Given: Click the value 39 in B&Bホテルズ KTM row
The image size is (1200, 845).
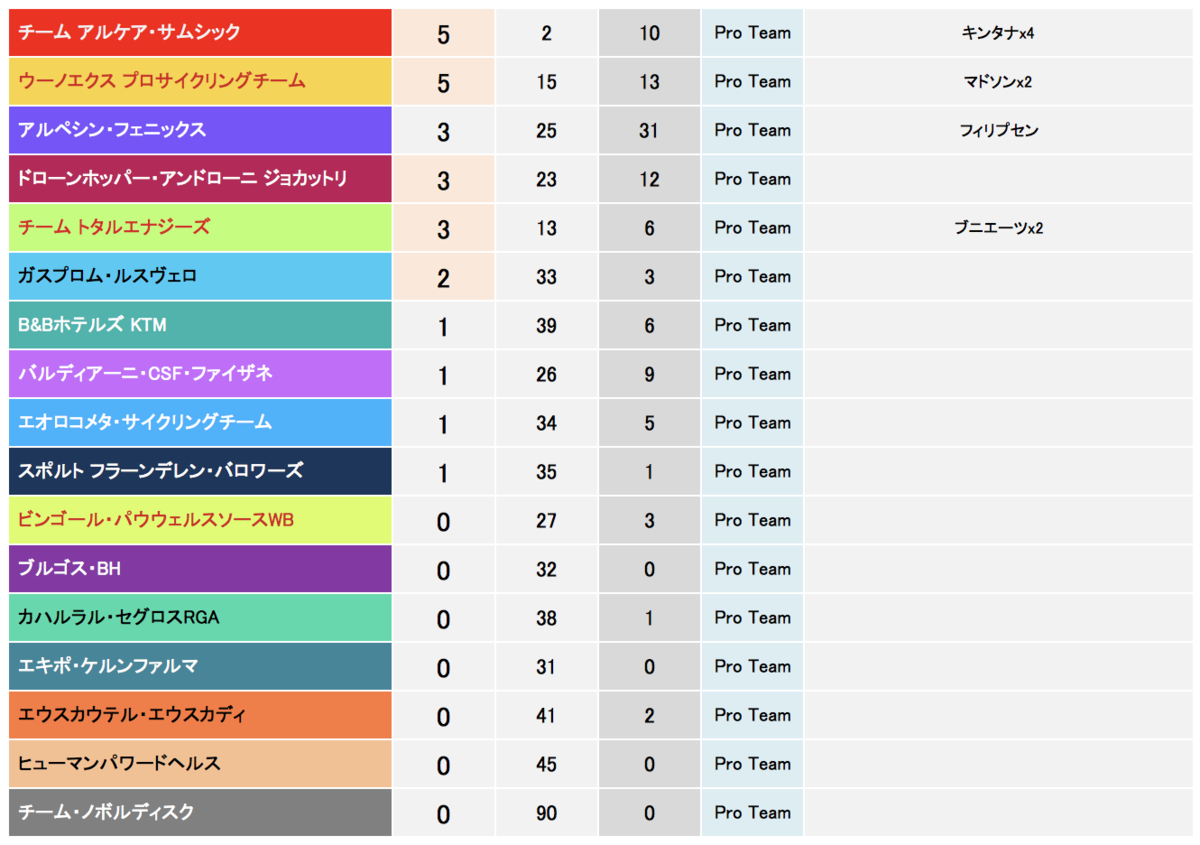Looking at the screenshot, I should coord(546,326).
